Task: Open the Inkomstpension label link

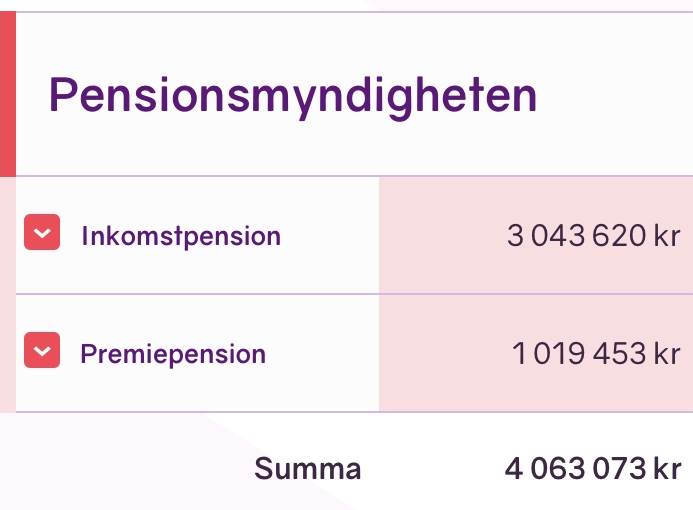Action: click(181, 237)
